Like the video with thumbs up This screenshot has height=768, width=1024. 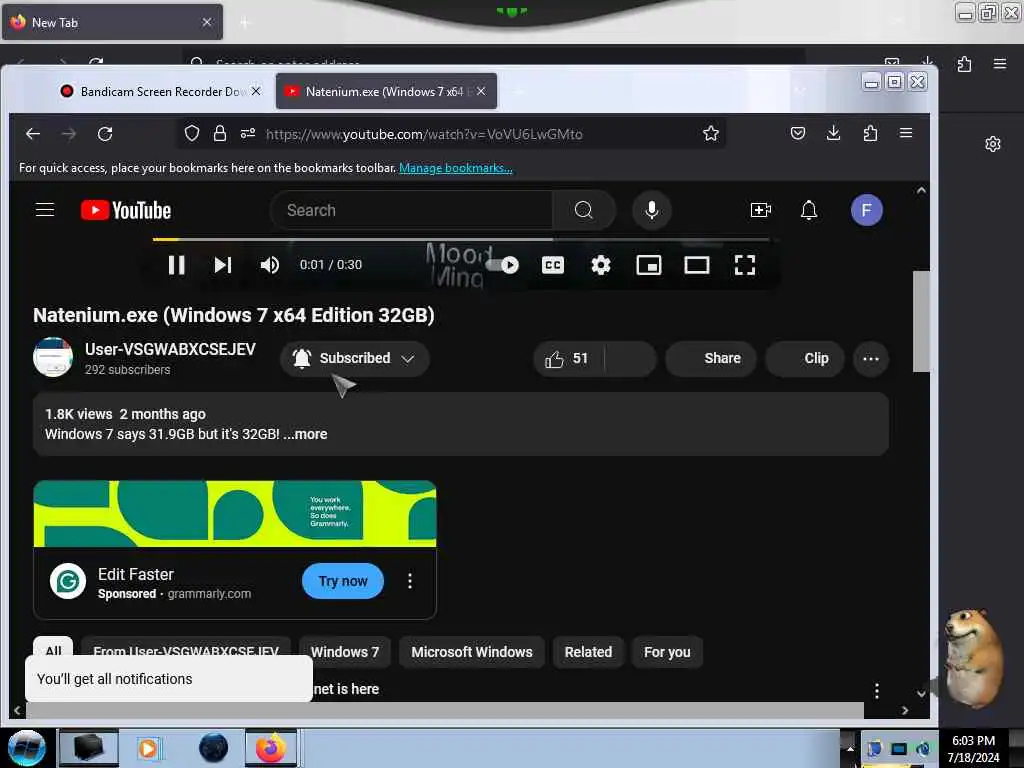(568, 359)
